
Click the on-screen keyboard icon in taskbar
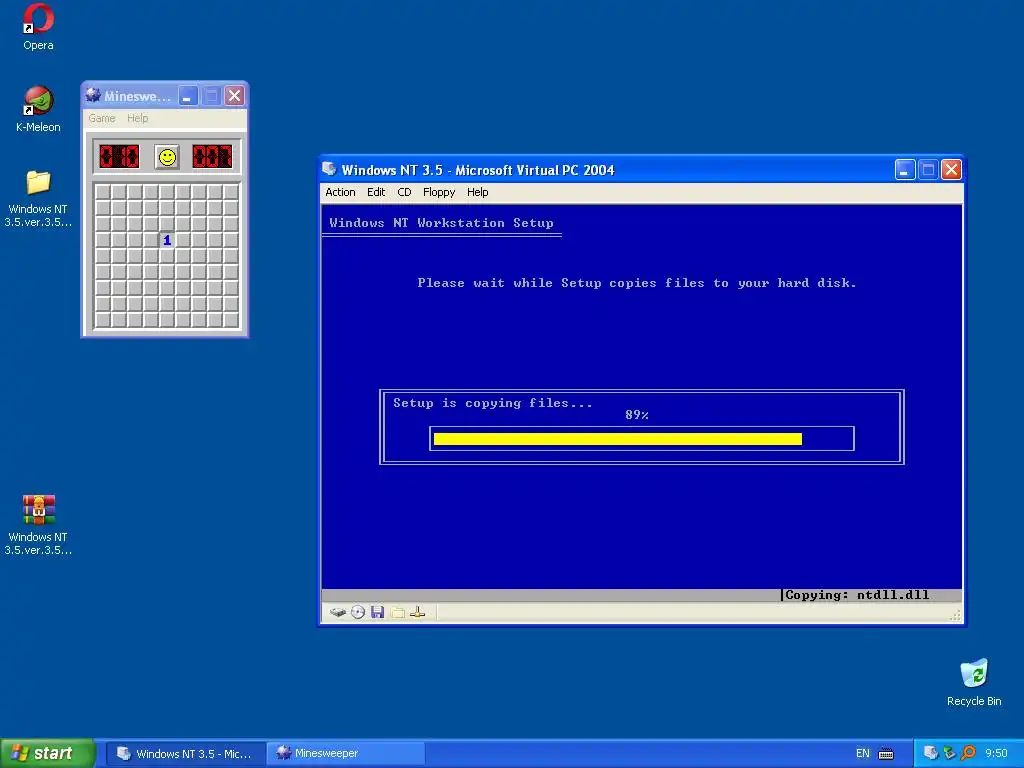(x=886, y=754)
